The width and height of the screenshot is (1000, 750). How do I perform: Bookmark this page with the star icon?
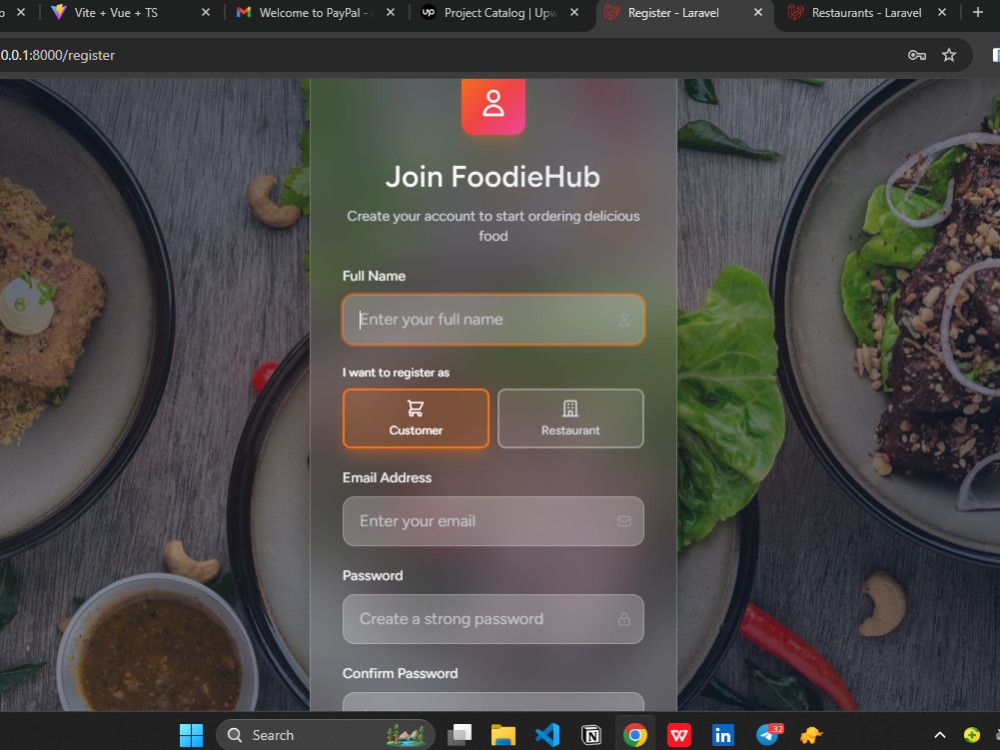click(x=949, y=55)
